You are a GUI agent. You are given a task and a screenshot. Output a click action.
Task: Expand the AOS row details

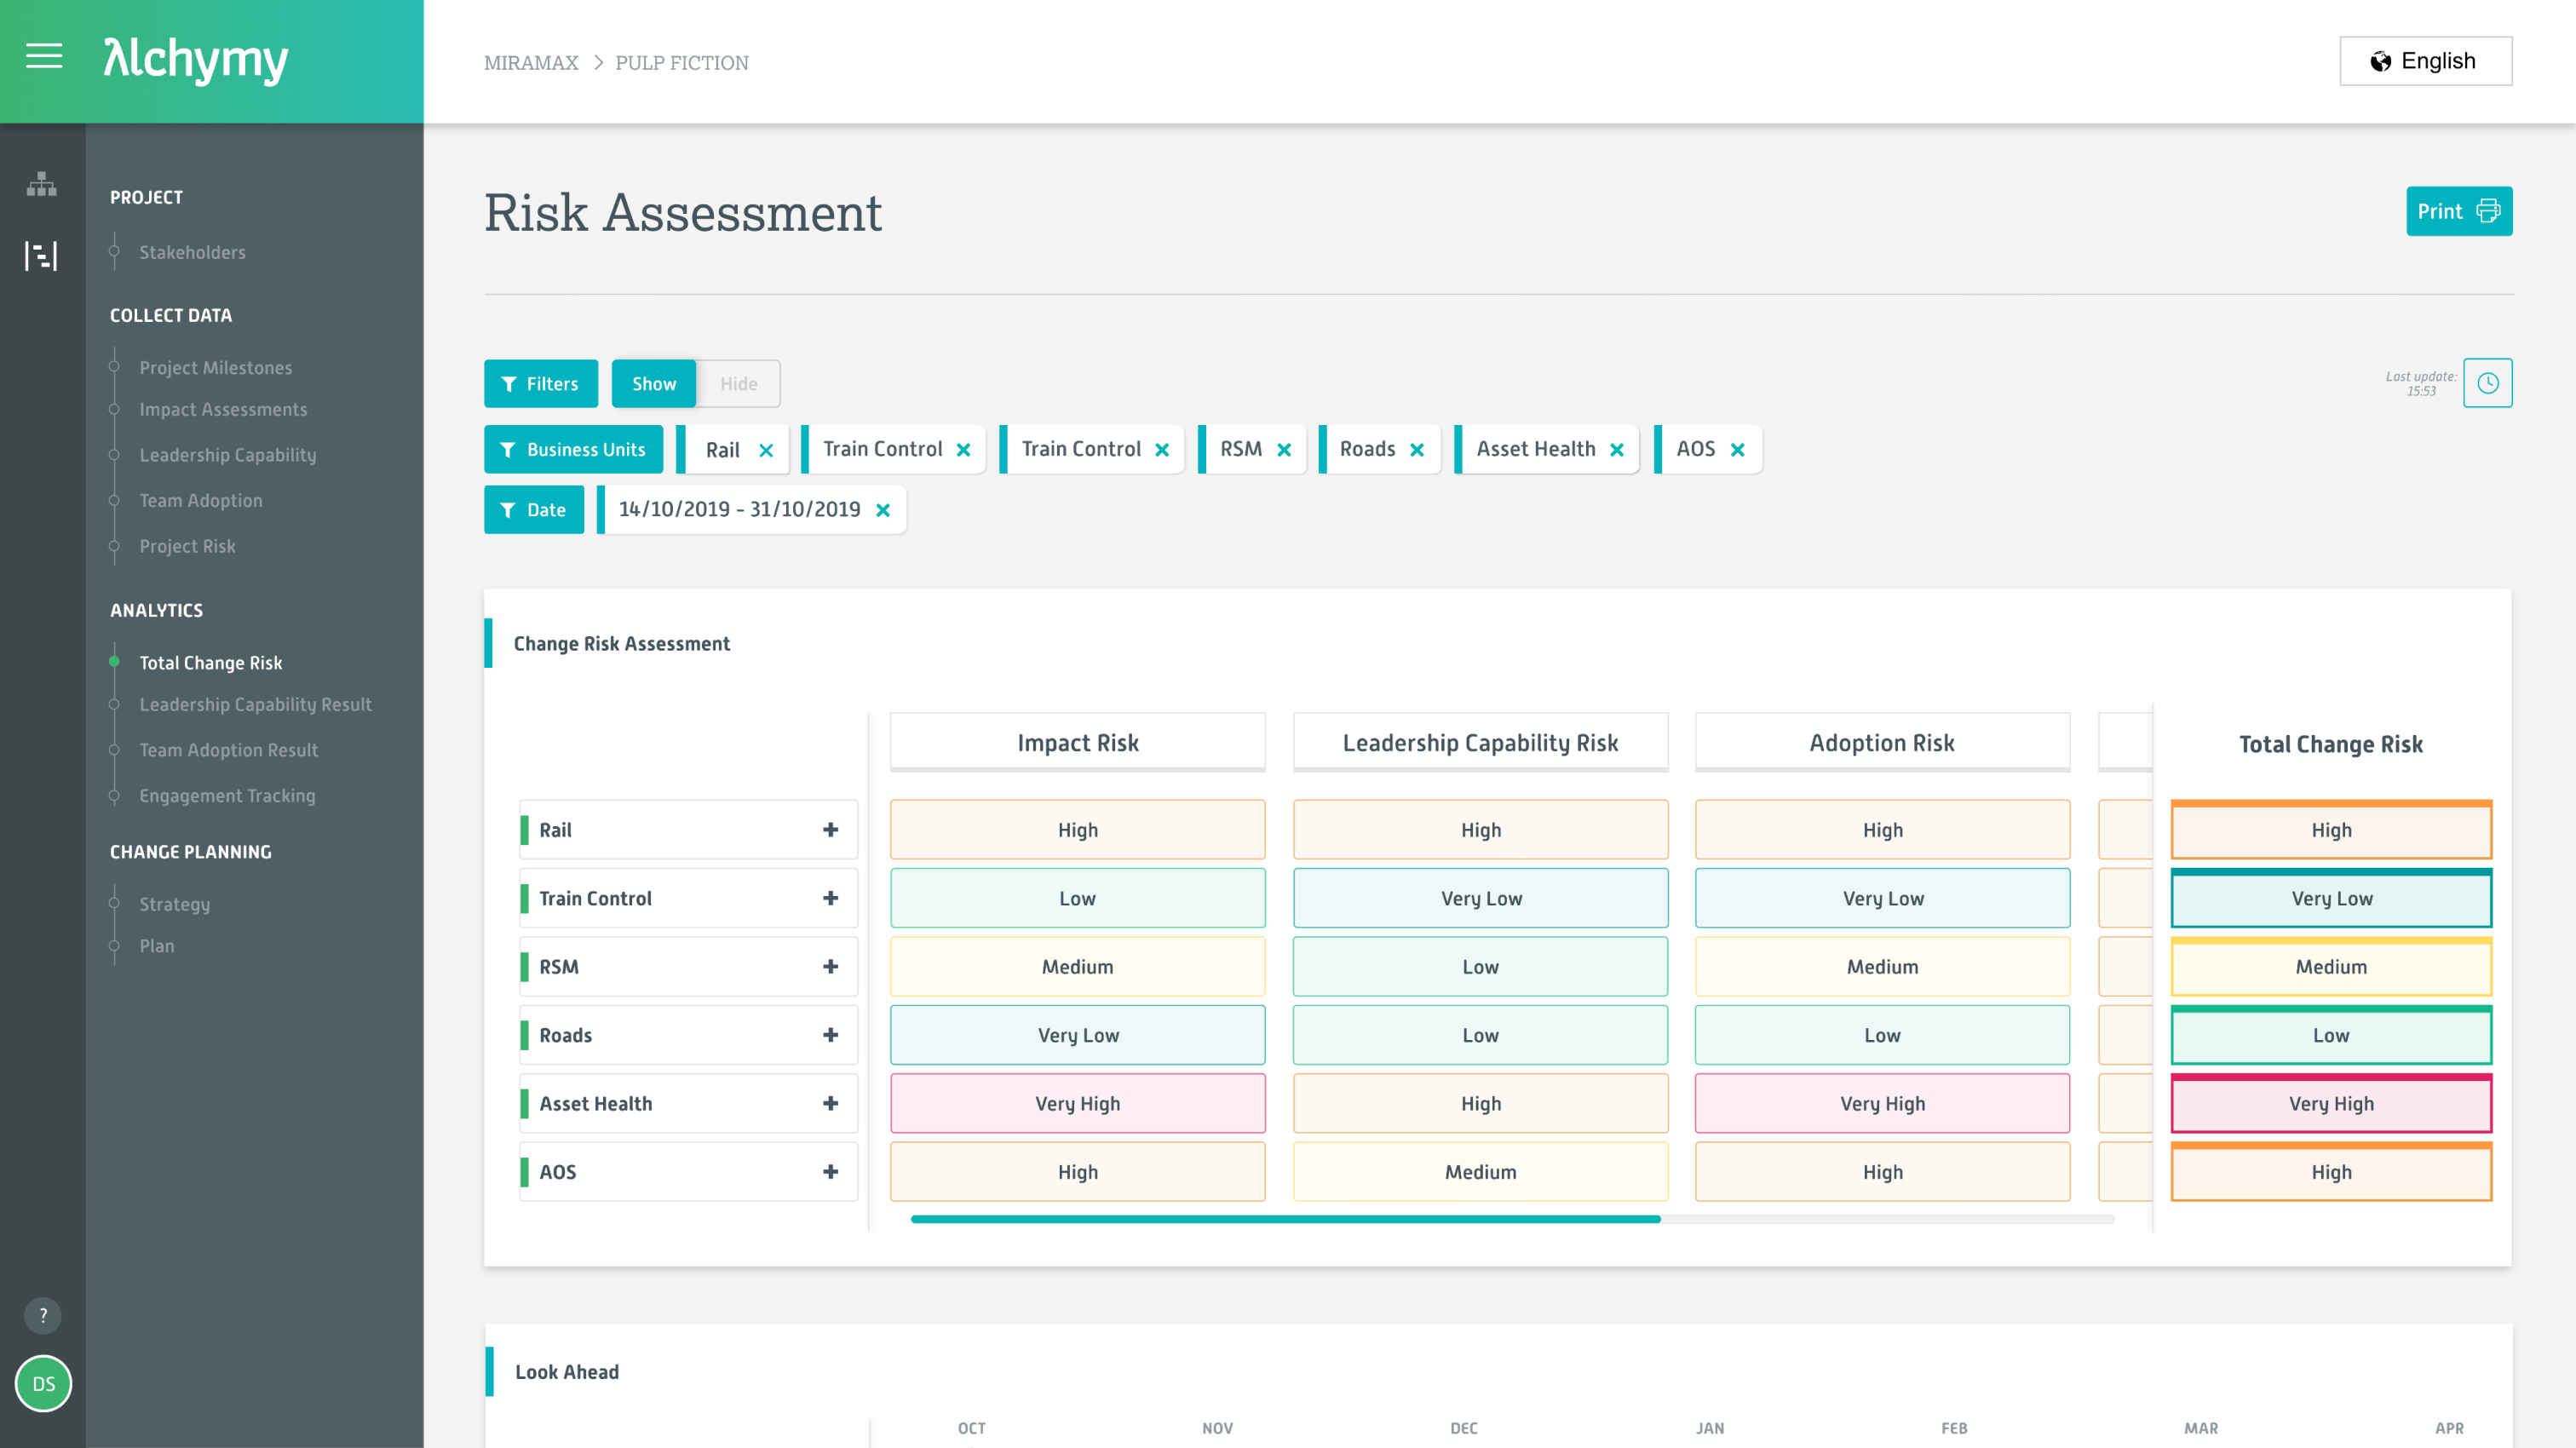click(830, 1171)
